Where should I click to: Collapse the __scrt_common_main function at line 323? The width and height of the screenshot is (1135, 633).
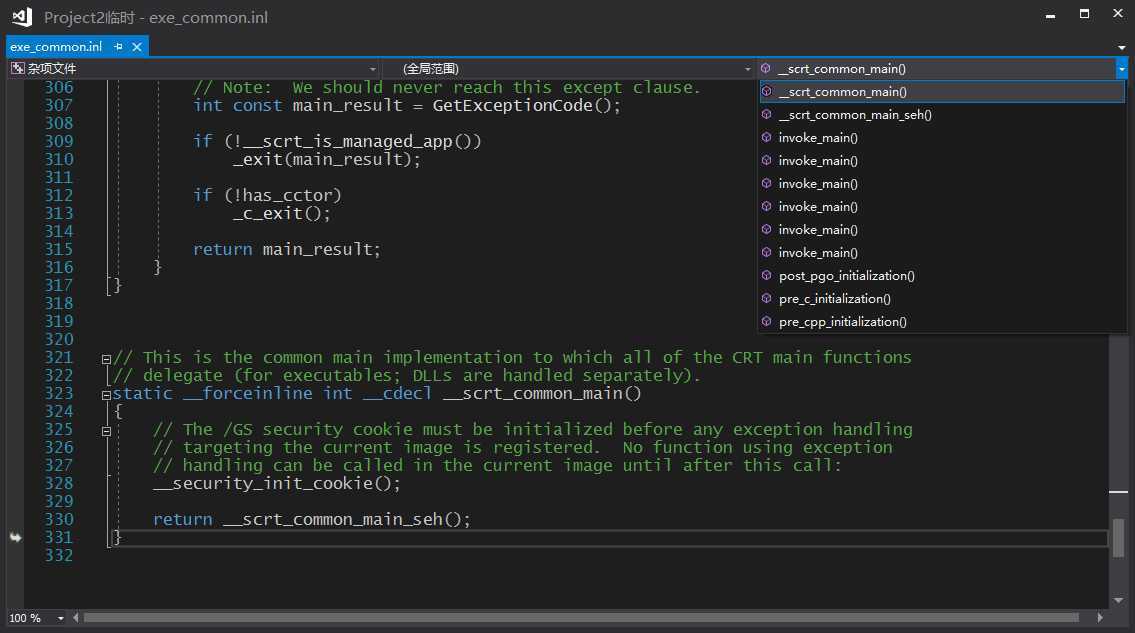[x=106, y=395]
